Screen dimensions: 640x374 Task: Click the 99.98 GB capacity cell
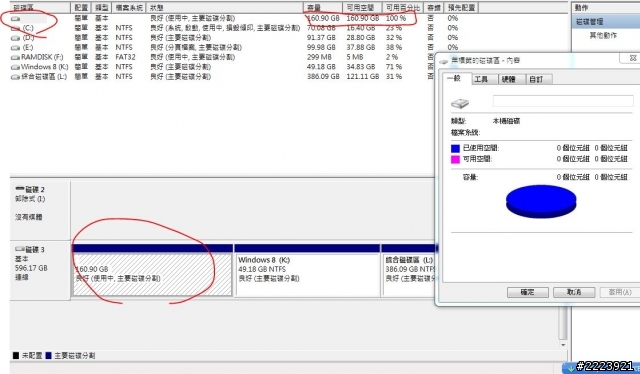(x=321, y=47)
